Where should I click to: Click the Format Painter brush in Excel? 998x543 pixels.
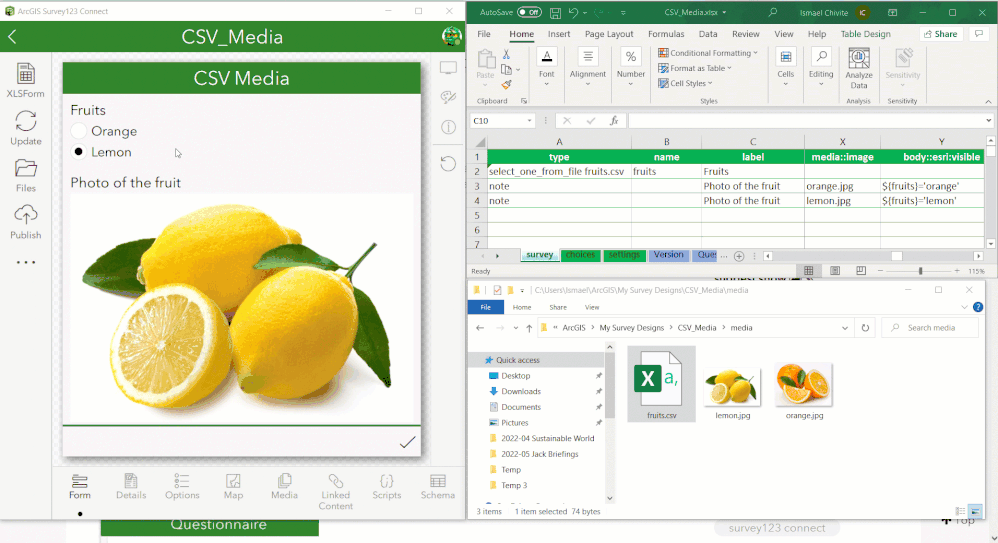[506, 84]
